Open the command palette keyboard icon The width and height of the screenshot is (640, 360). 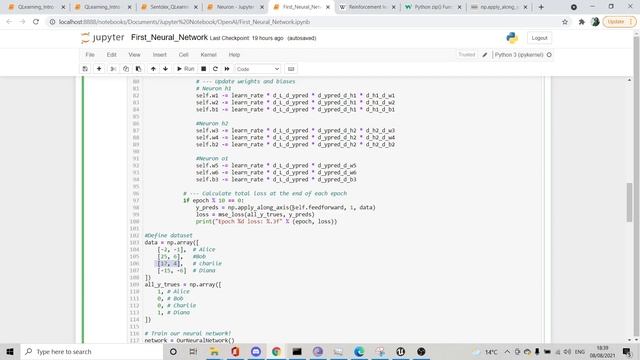[291, 69]
